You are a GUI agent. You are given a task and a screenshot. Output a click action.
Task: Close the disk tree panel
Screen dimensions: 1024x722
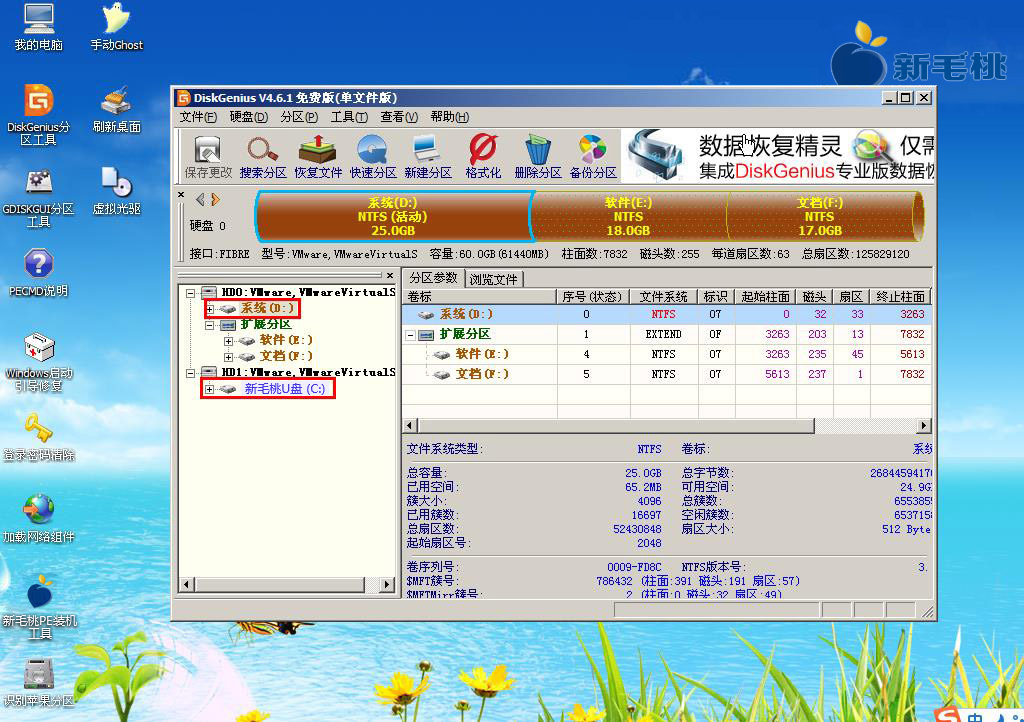[390, 275]
